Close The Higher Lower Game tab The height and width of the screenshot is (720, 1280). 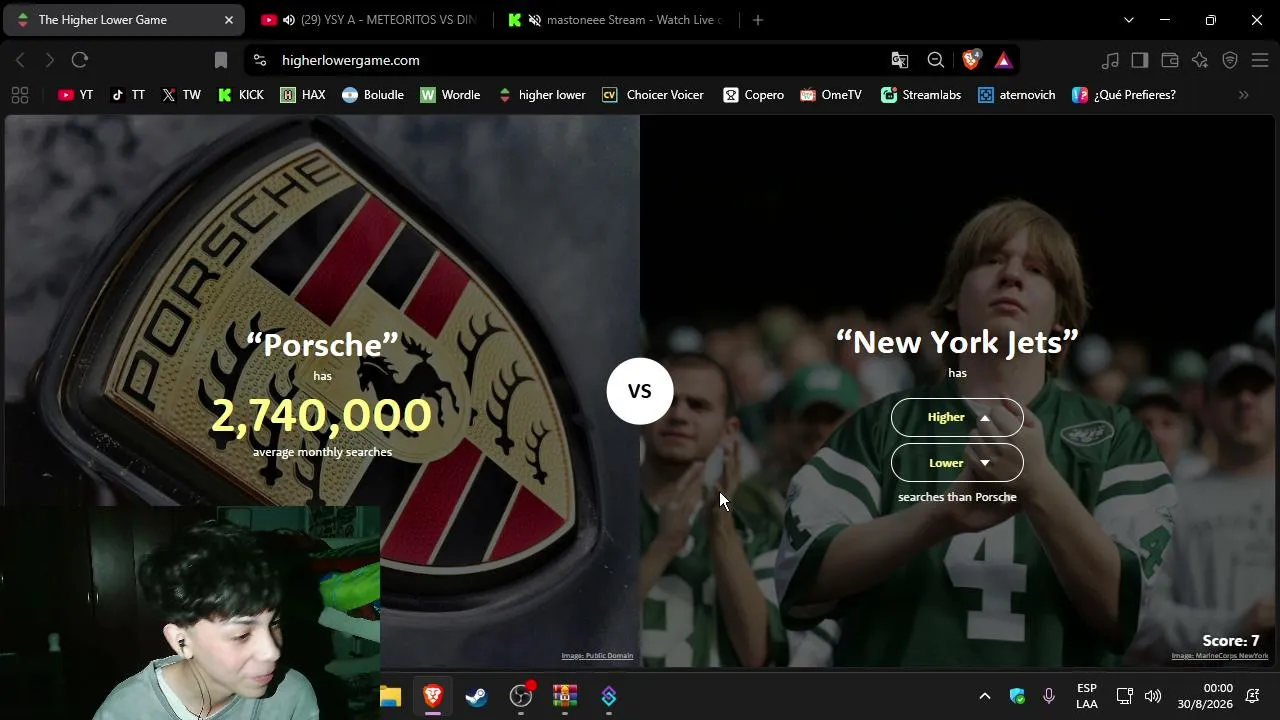[x=228, y=20]
